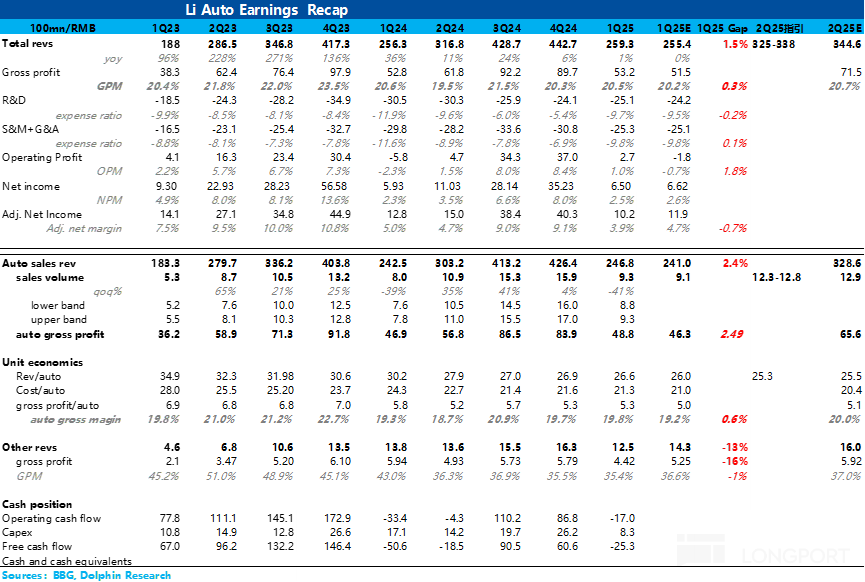Click the 2Q25E column header

pyautogui.click(x=845, y=28)
